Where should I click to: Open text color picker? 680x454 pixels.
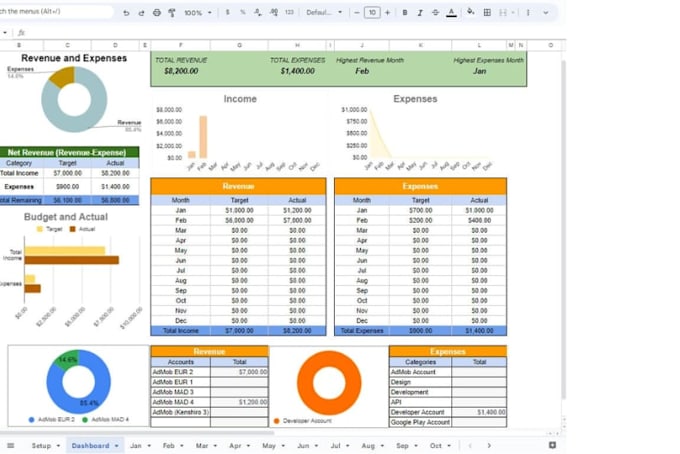click(451, 13)
